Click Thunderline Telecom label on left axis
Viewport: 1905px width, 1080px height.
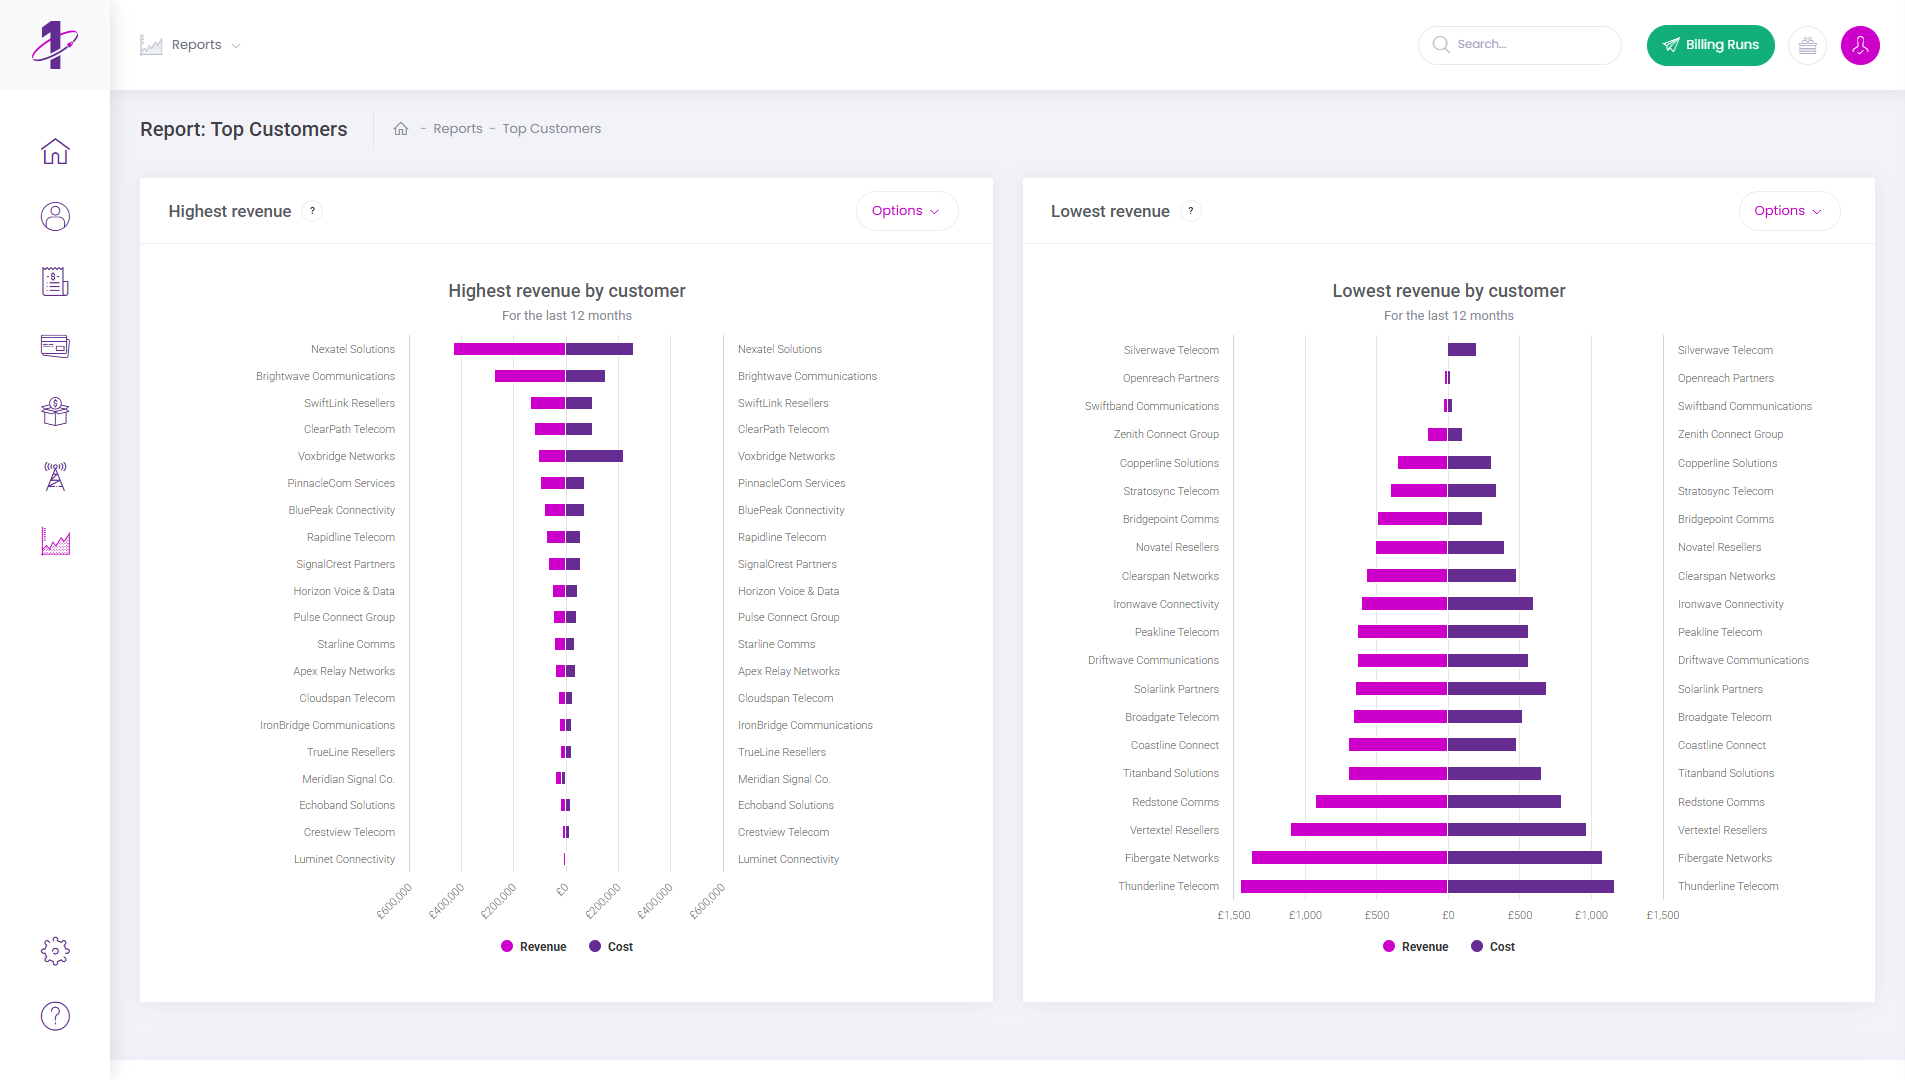1168,887
